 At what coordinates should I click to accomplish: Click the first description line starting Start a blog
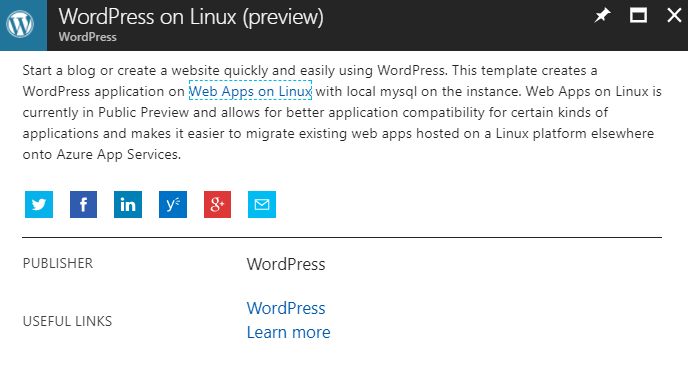(x=310, y=71)
